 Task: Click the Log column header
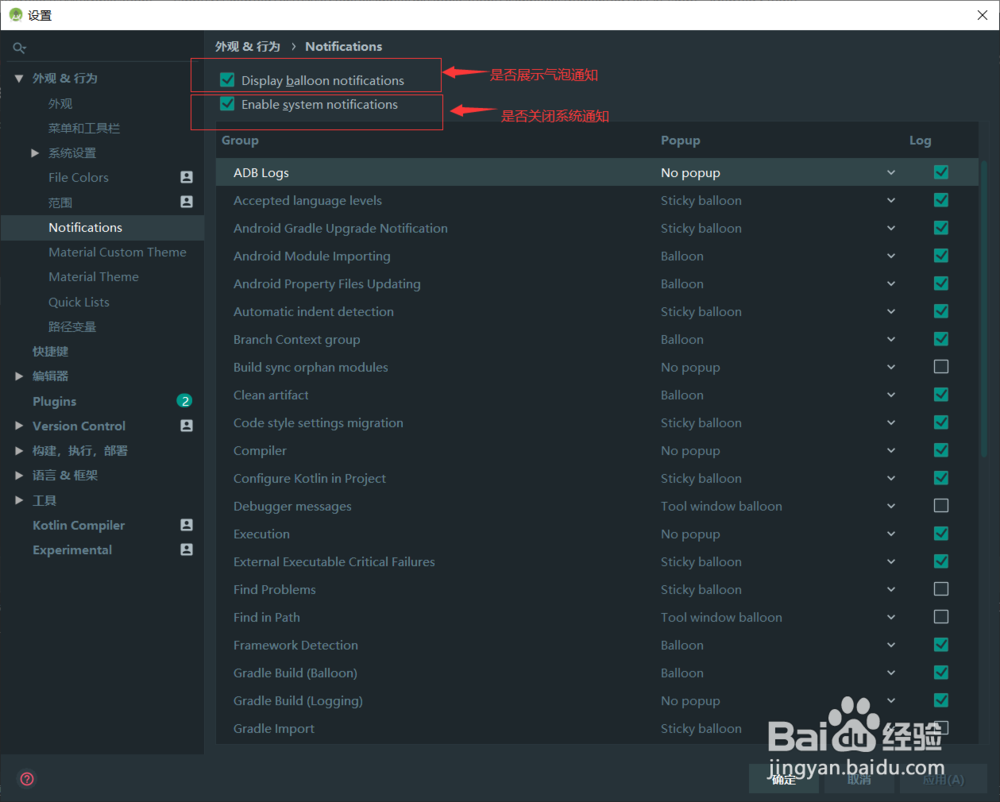point(920,140)
